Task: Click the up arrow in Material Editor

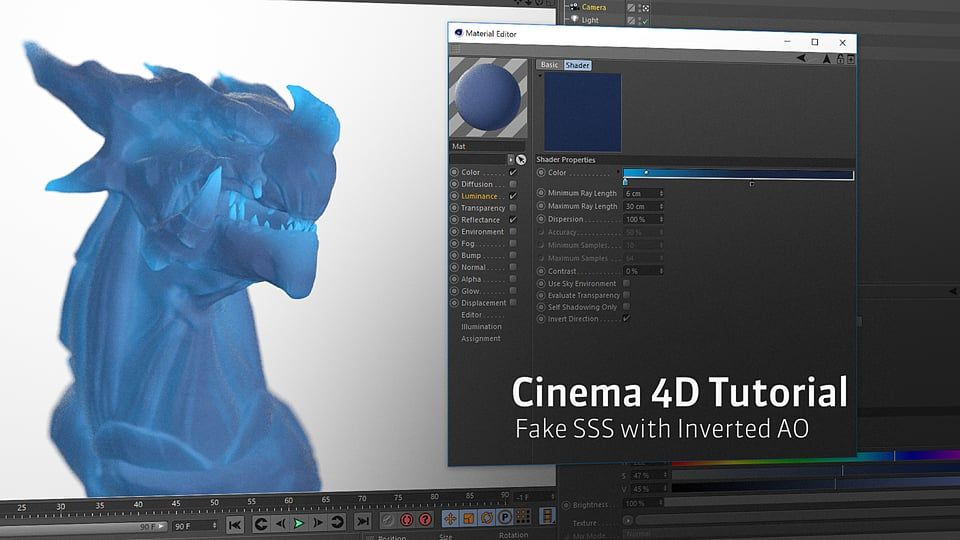Action: tap(827, 59)
